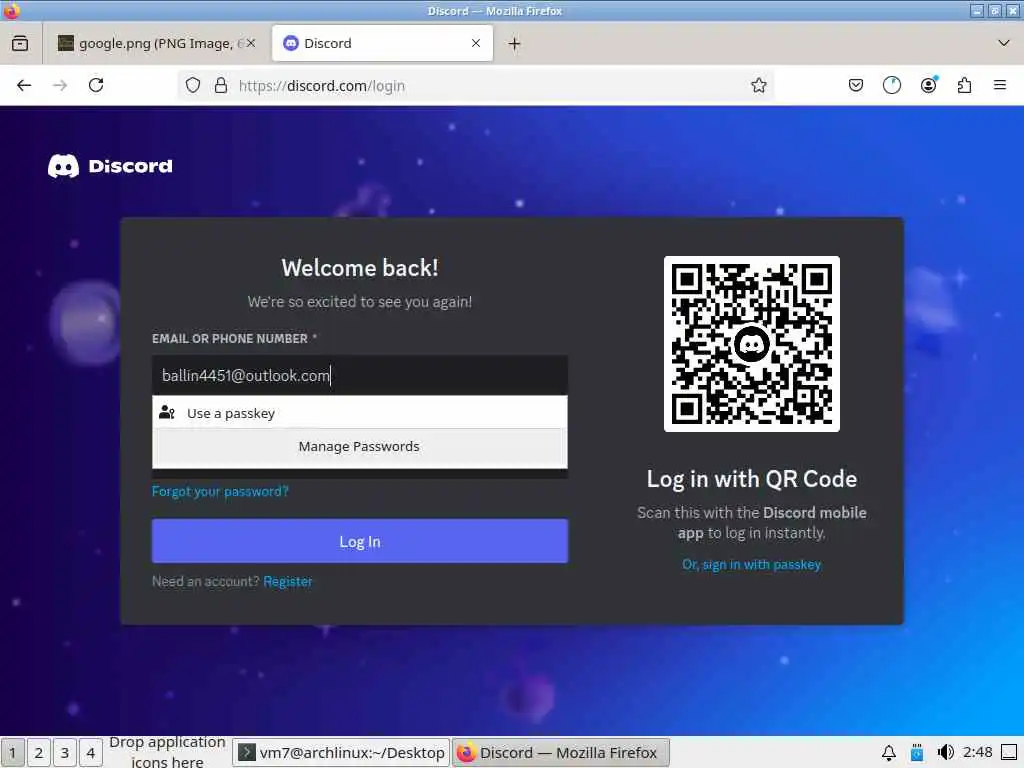Viewport: 1024px width, 768px height.
Task: Reload the Discord login page
Action: pos(96,86)
